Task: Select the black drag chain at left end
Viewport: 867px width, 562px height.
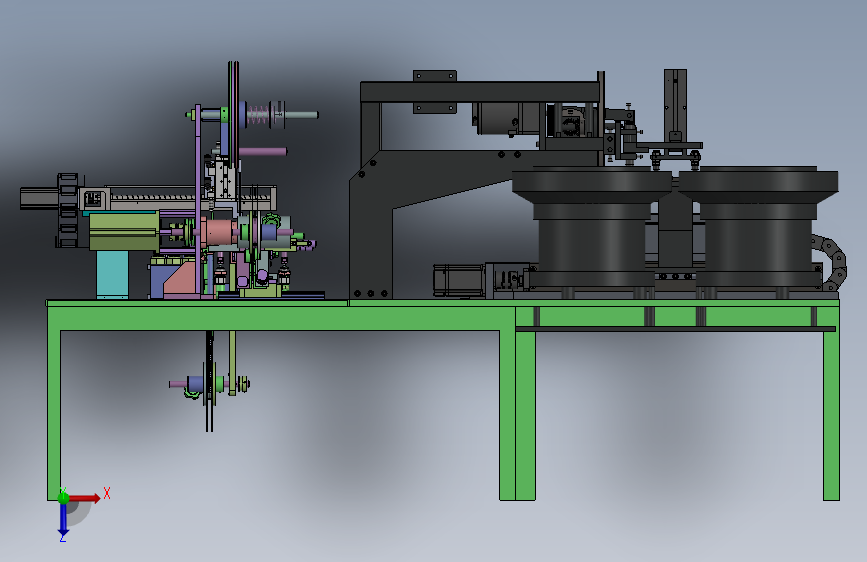Action: point(67,210)
